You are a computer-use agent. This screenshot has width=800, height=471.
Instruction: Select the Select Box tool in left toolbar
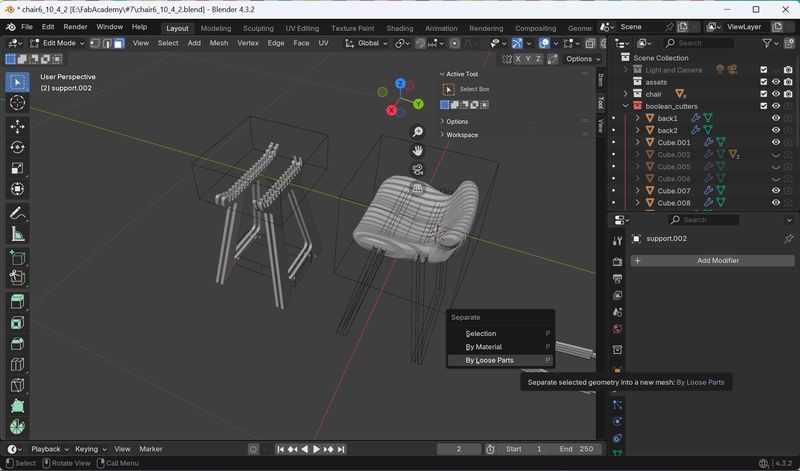click(x=17, y=82)
